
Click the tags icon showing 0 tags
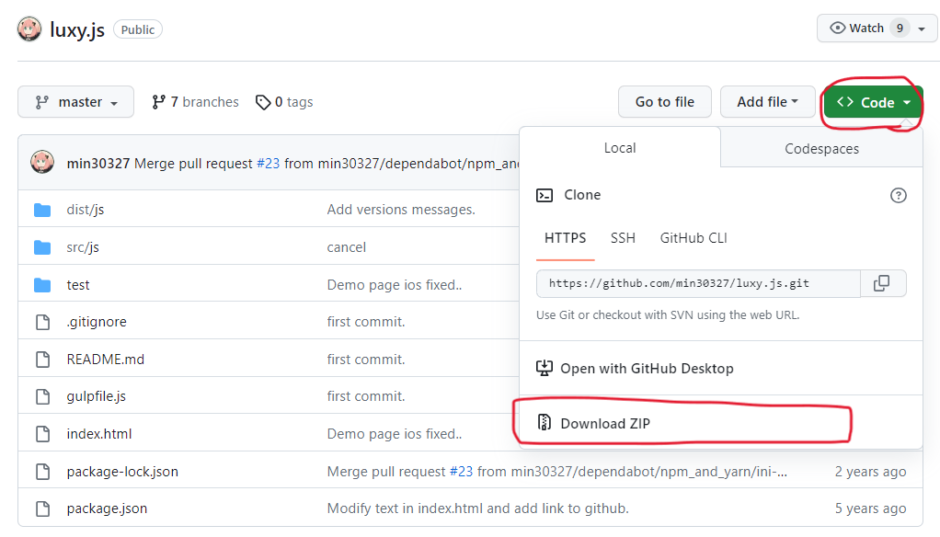[x=263, y=102]
